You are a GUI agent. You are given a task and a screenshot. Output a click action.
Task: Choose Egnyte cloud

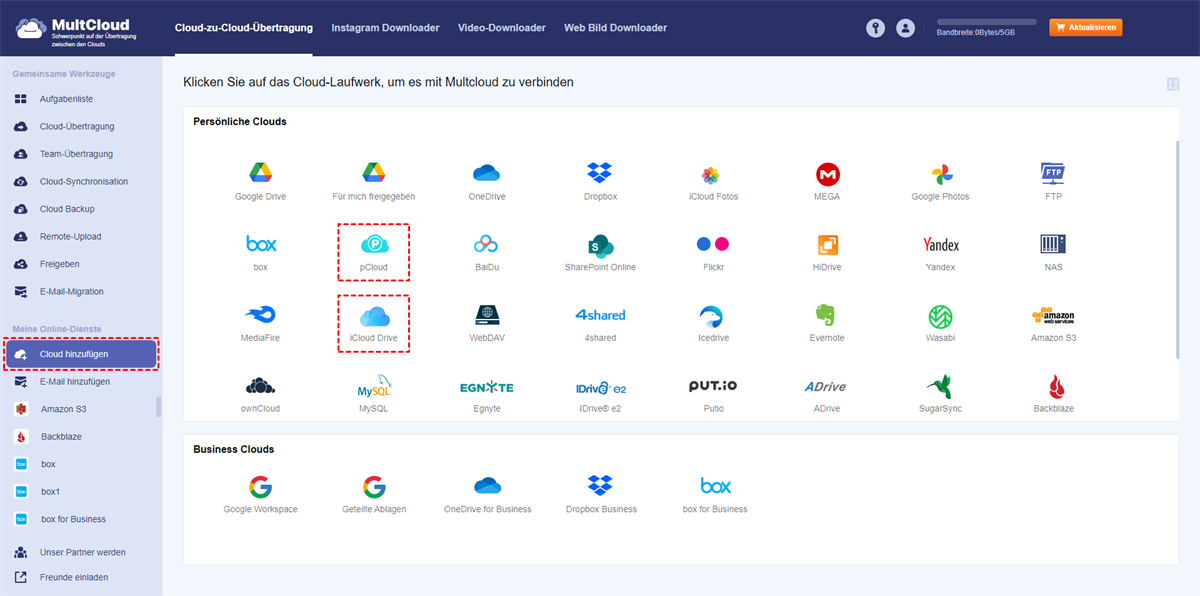487,387
